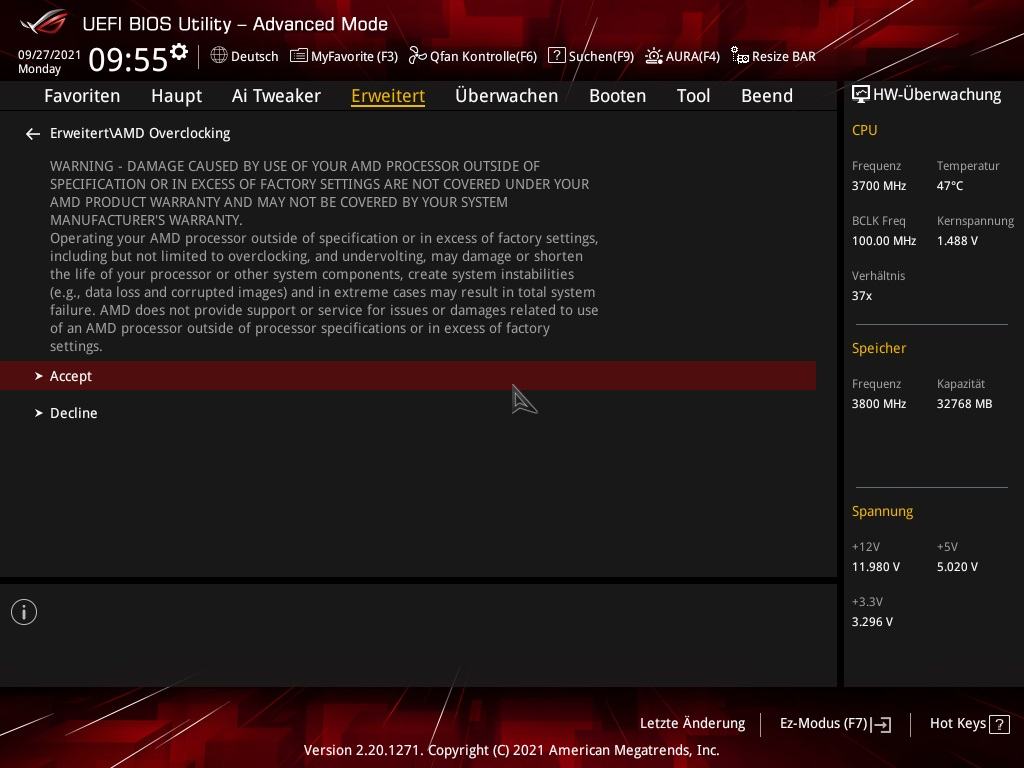Click the Qfan fan icon
The height and width of the screenshot is (768, 1024).
(x=417, y=56)
